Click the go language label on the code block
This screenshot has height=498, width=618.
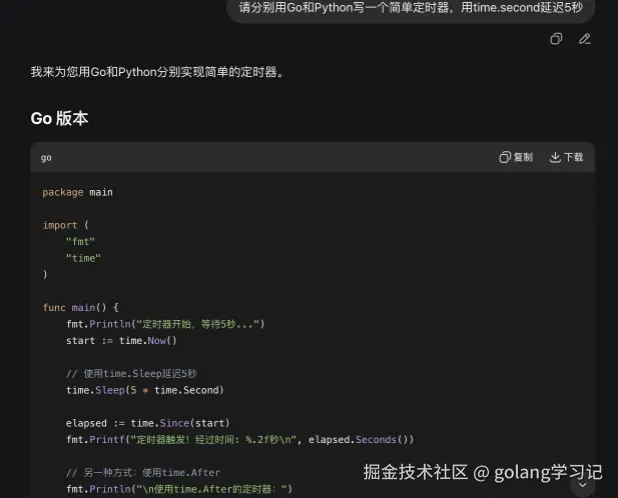(46, 158)
